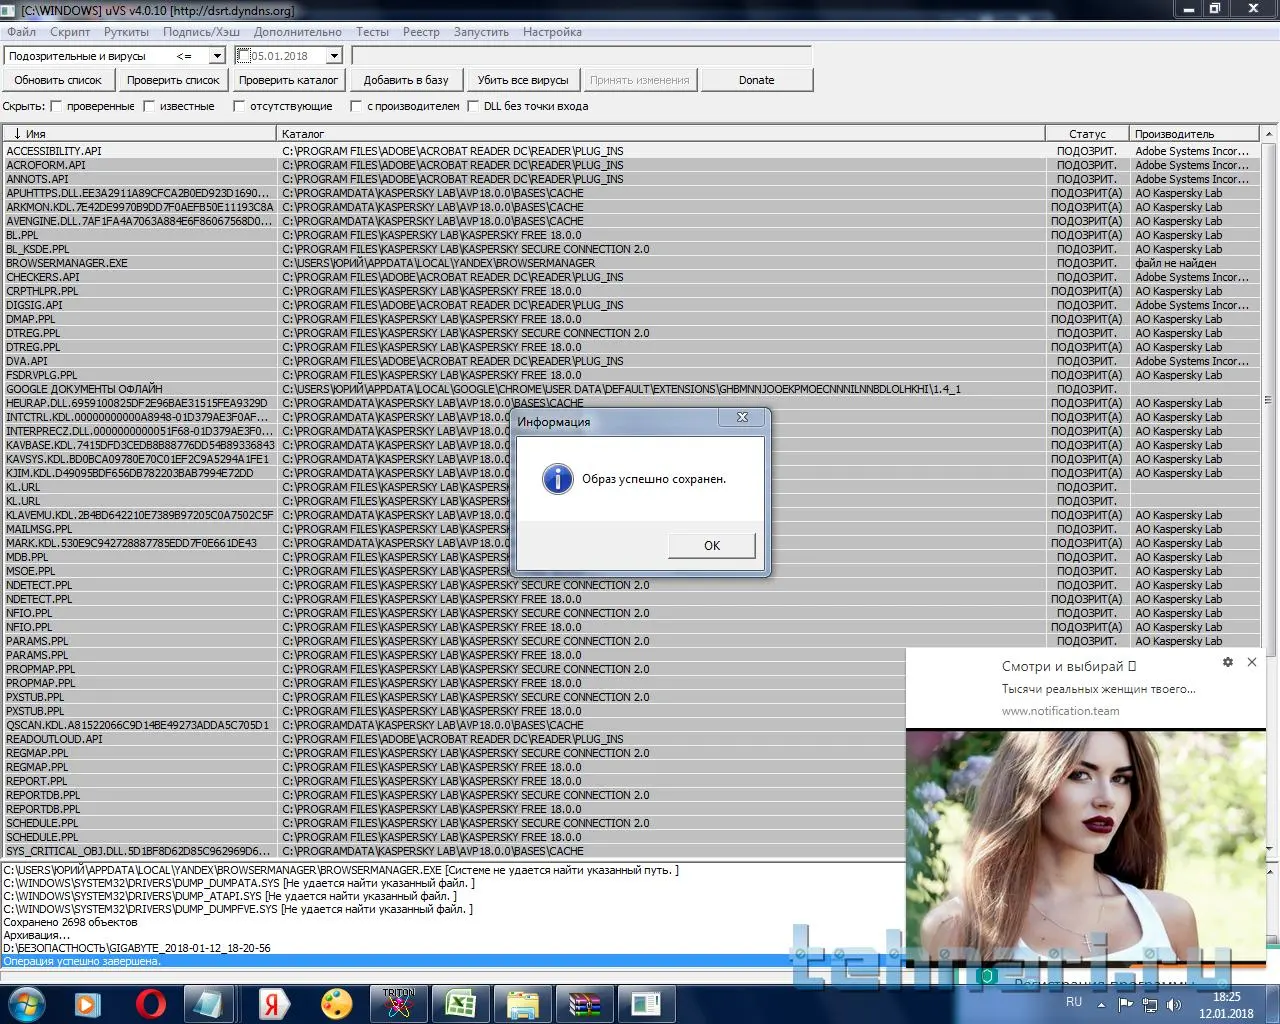The image size is (1280, 1024).
Task: Open the Запустить menu
Action: (481, 32)
